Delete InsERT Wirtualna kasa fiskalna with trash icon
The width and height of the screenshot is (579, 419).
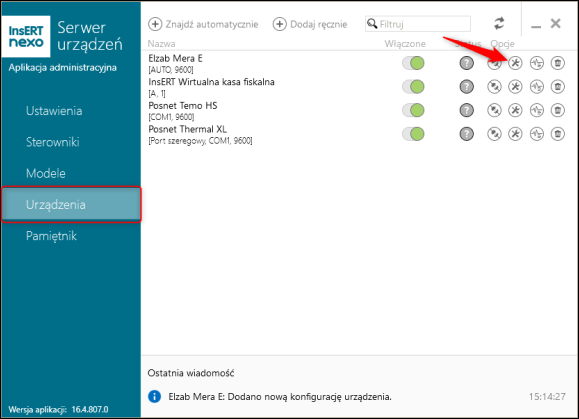tap(558, 87)
